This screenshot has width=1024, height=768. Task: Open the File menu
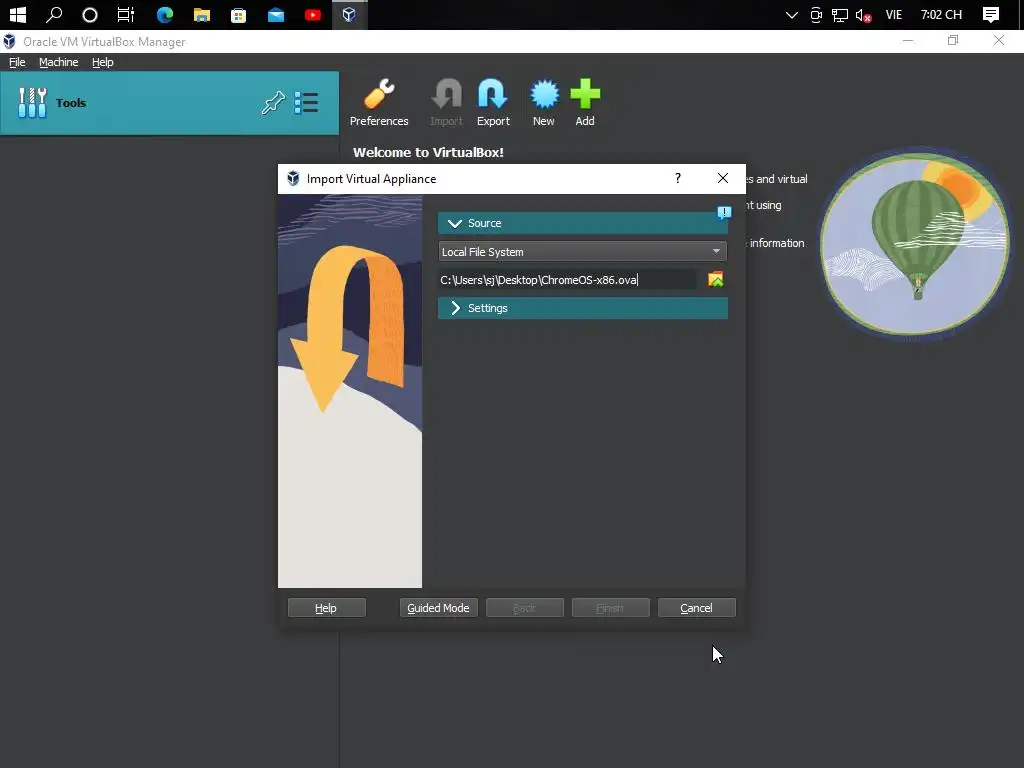tap(17, 62)
